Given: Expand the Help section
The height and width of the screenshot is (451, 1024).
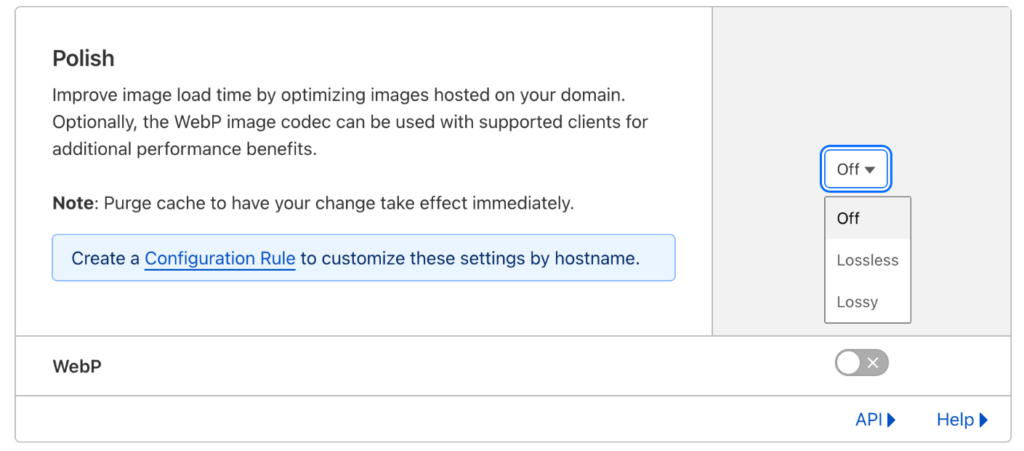Looking at the screenshot, I should 962,420.
